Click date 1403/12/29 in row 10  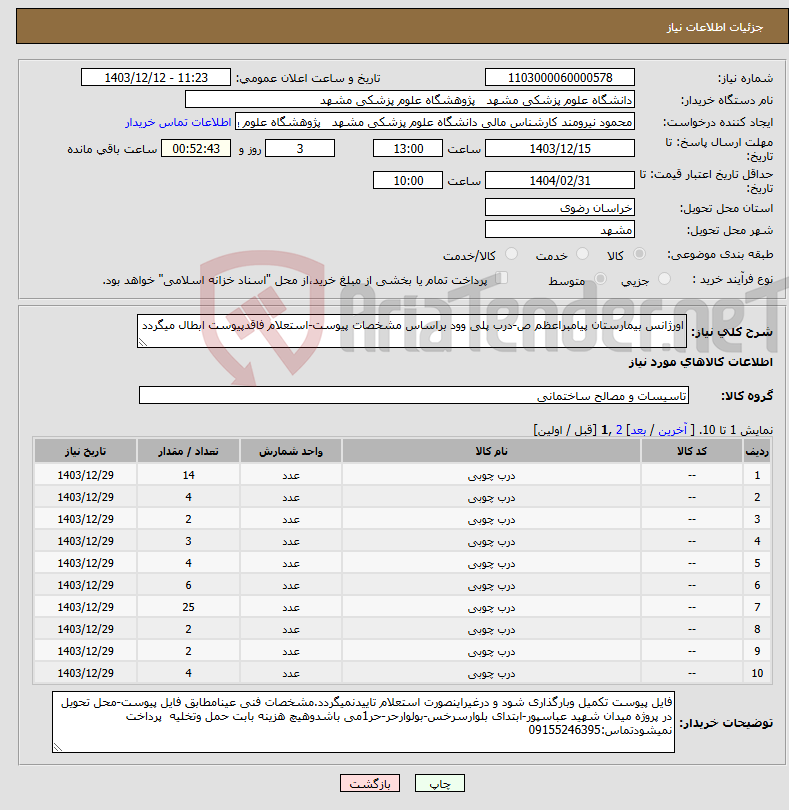point(85,674)
